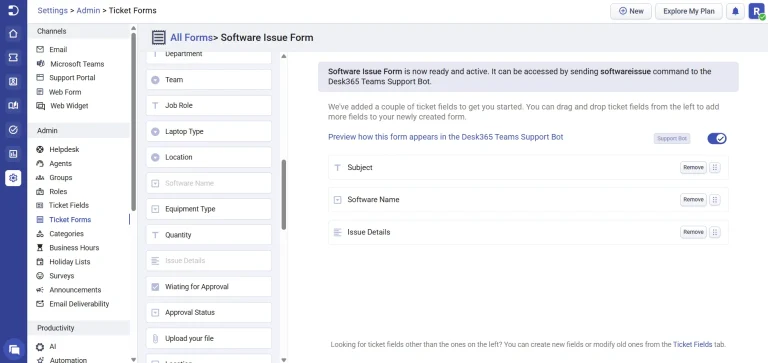Toggle the Support Bot switch off
The image size is (768, 363).
point(717,139)
